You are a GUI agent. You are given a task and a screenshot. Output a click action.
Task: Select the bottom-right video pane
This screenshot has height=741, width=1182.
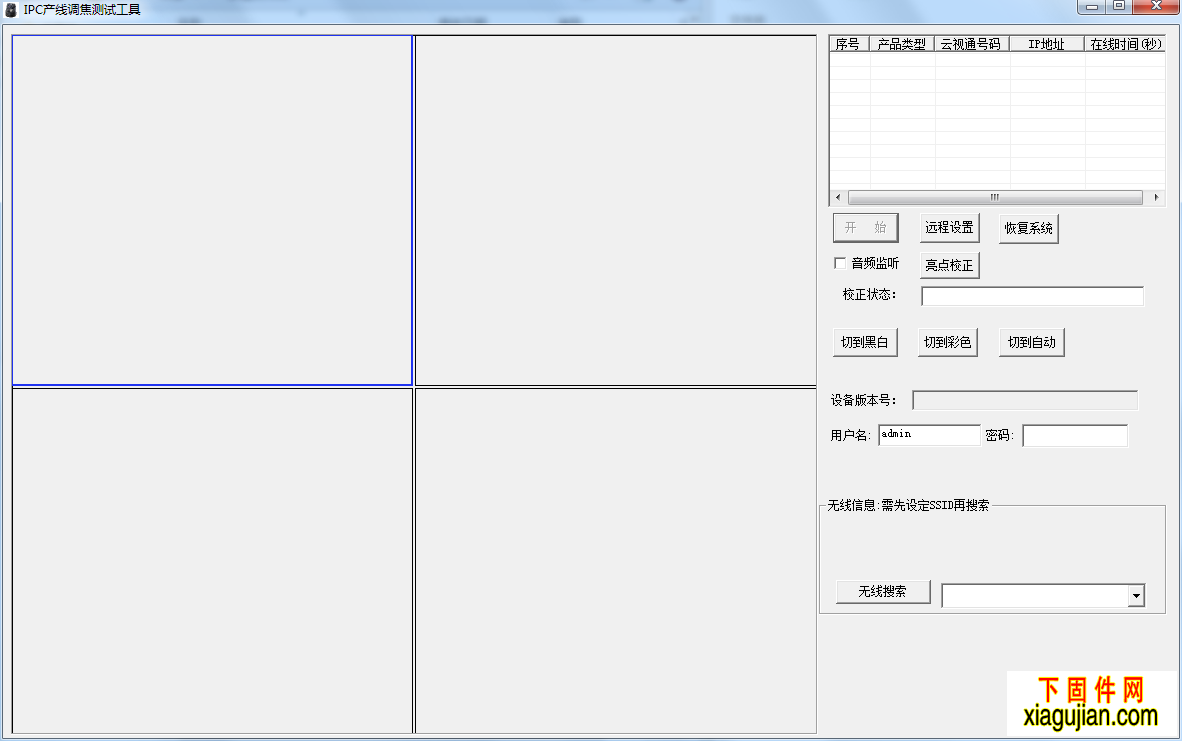click(x=616, y=561)
